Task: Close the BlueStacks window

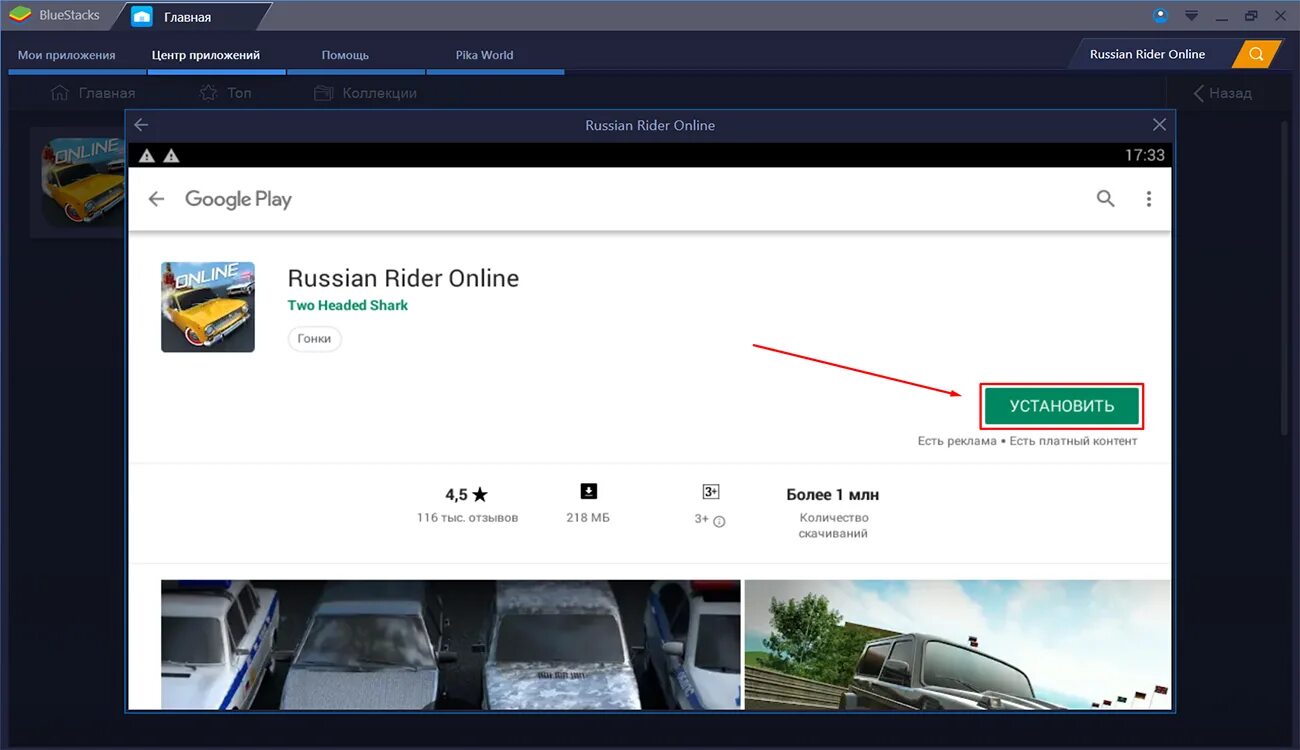Action: click(1281, 15)
